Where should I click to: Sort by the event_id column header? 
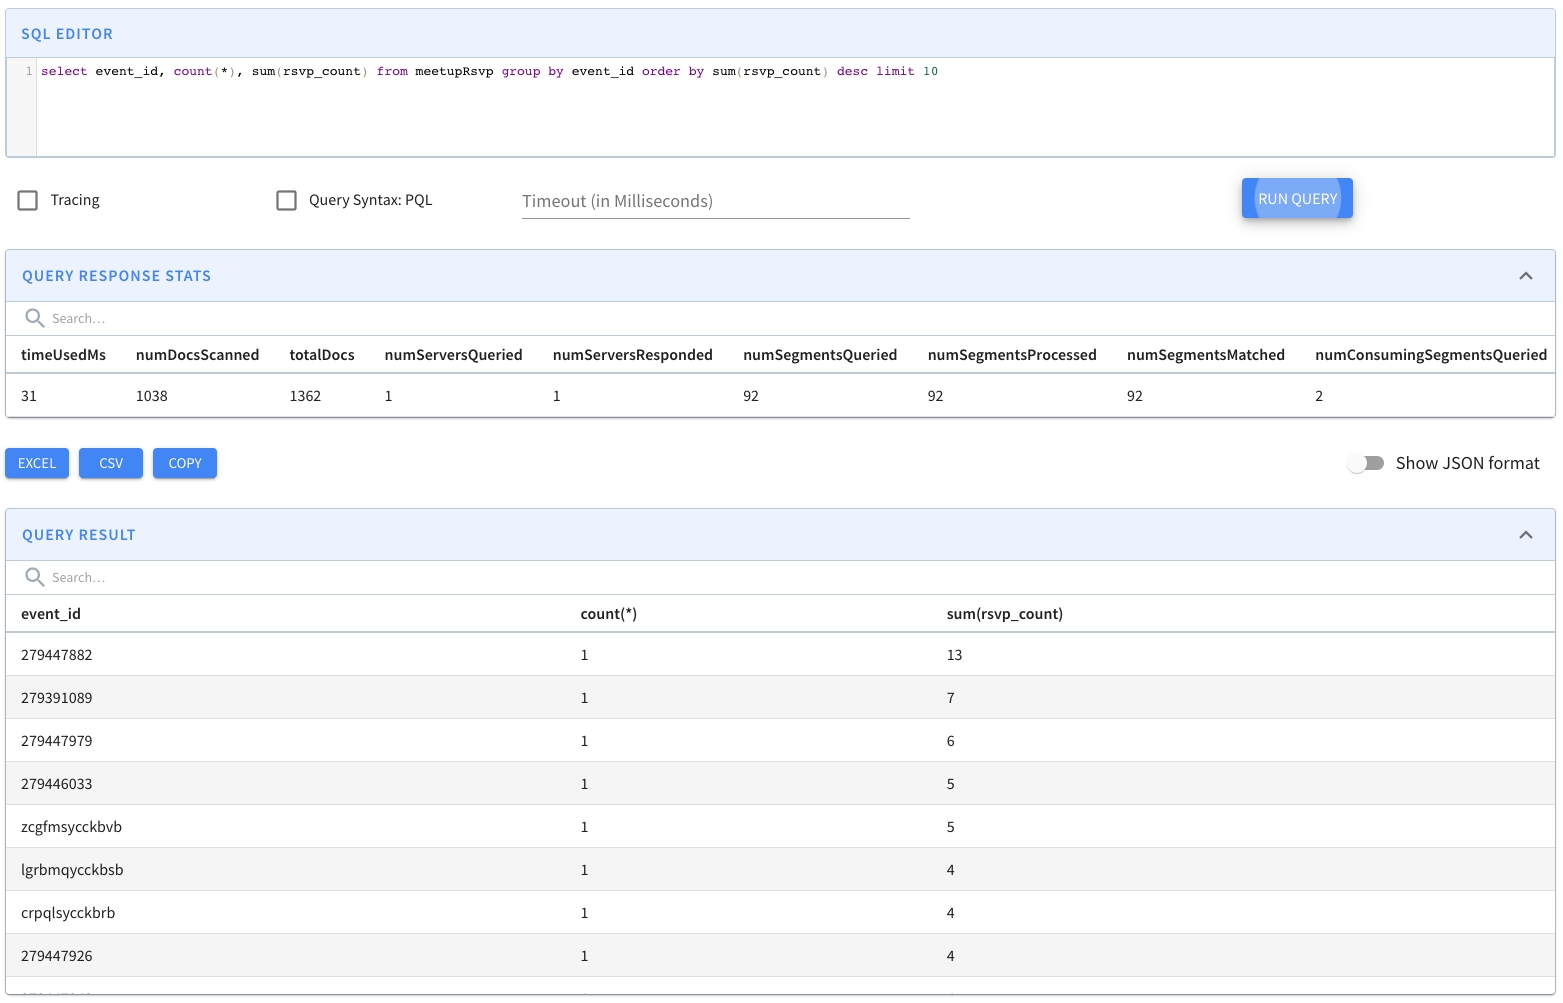51,614
